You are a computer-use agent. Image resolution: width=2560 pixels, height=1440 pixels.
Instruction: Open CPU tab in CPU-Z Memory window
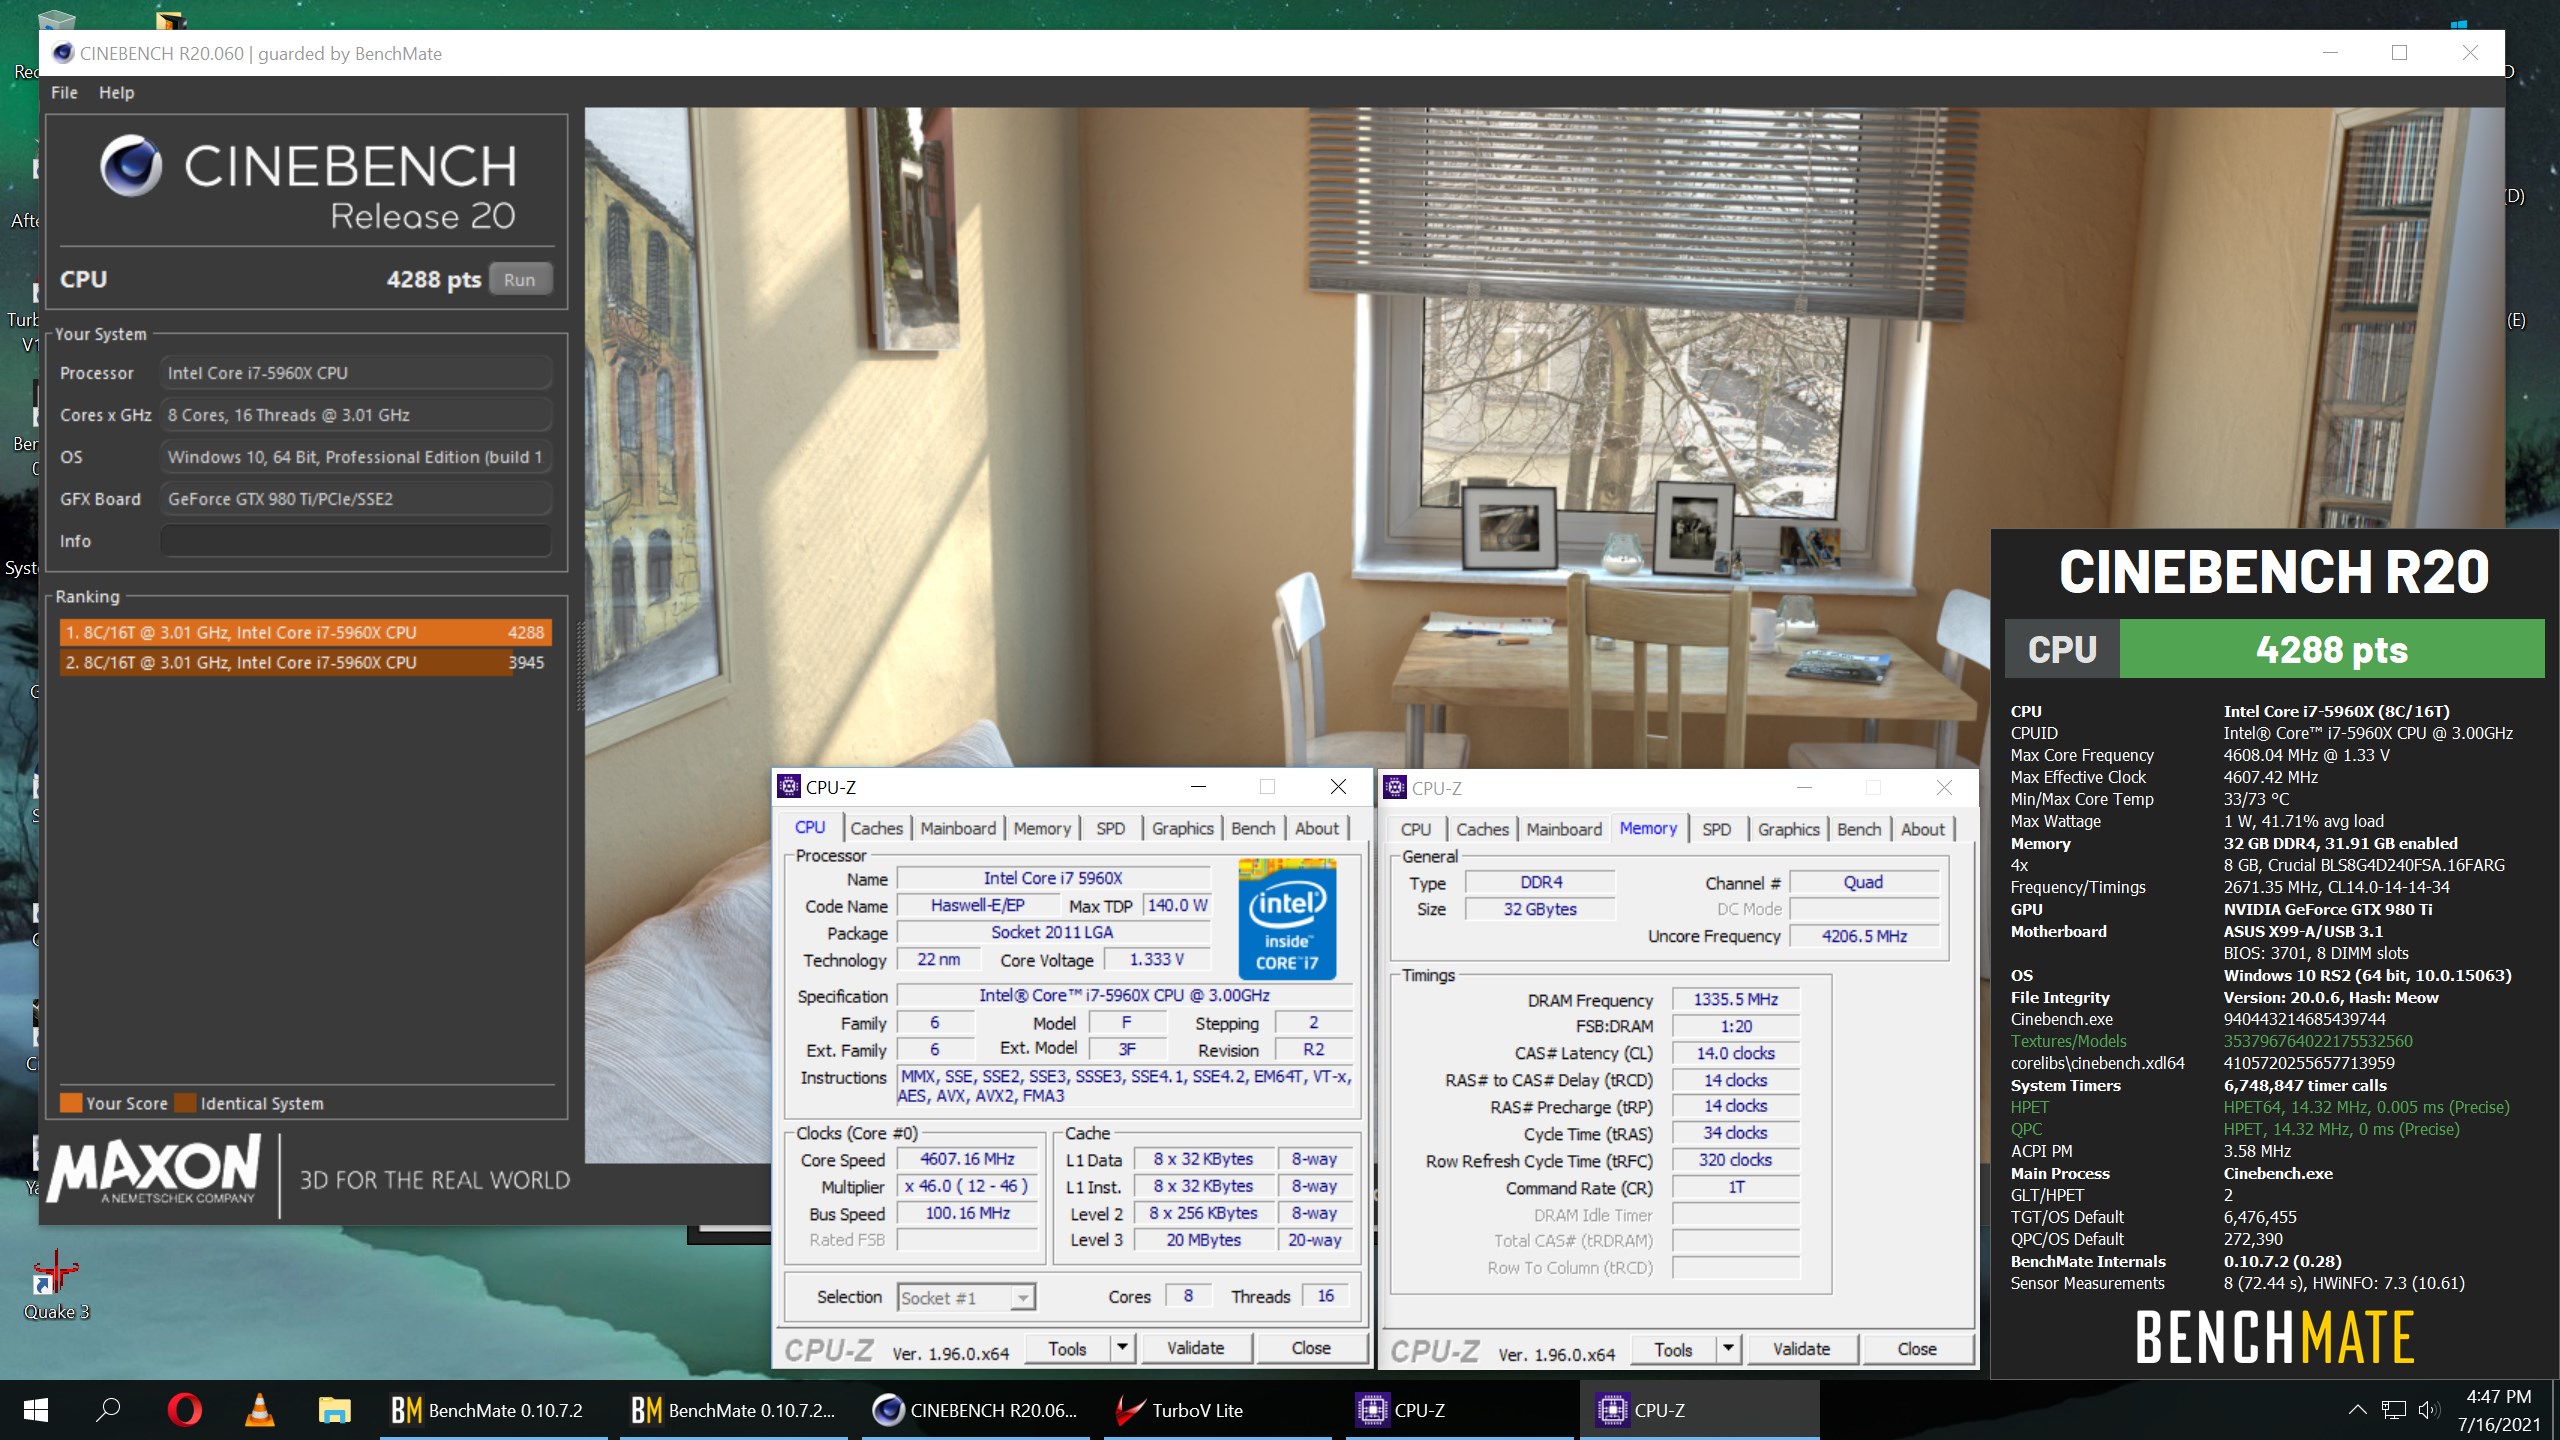(1415, 829)
